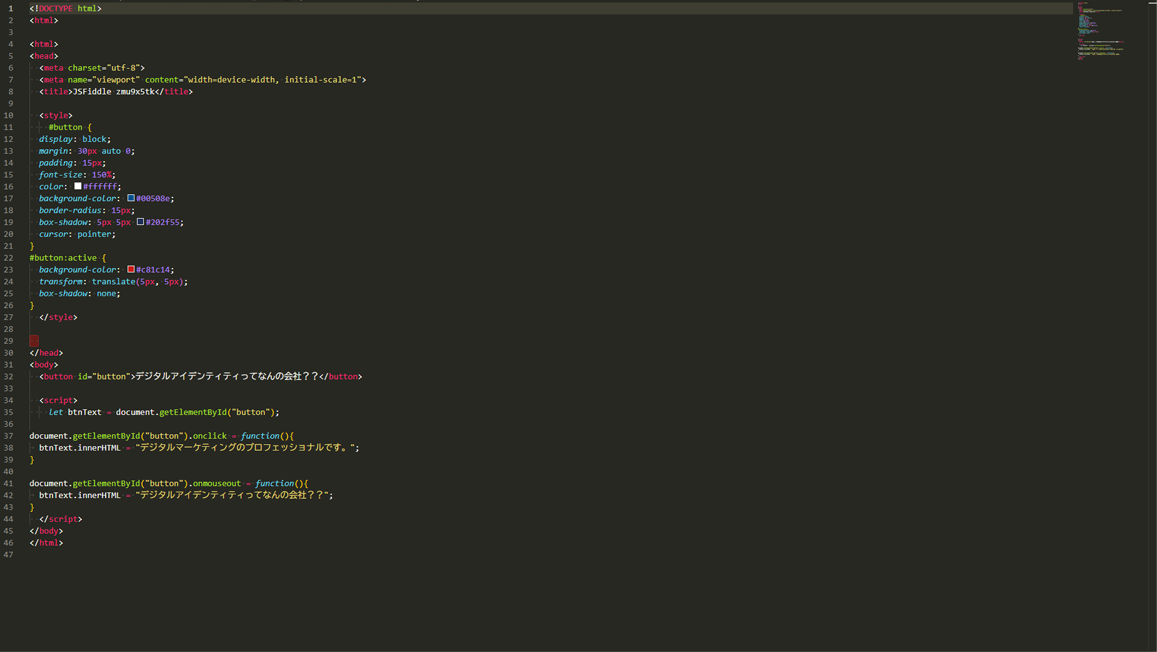Open the blue color swatch beside #00508e
The image size is (1157, 652).
[131, 198]
